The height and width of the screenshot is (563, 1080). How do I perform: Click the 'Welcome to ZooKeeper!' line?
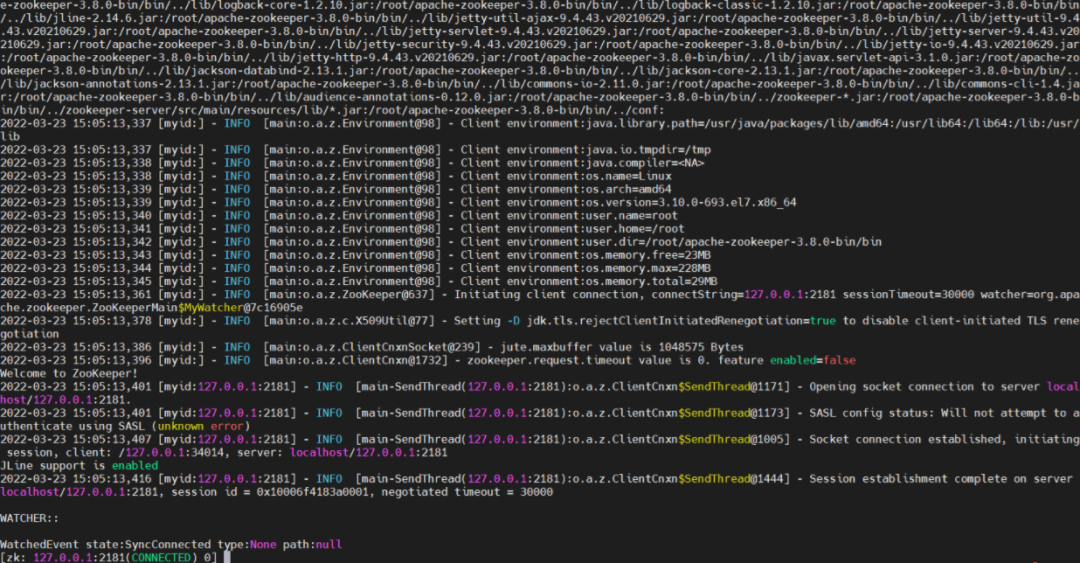point(69,373)
